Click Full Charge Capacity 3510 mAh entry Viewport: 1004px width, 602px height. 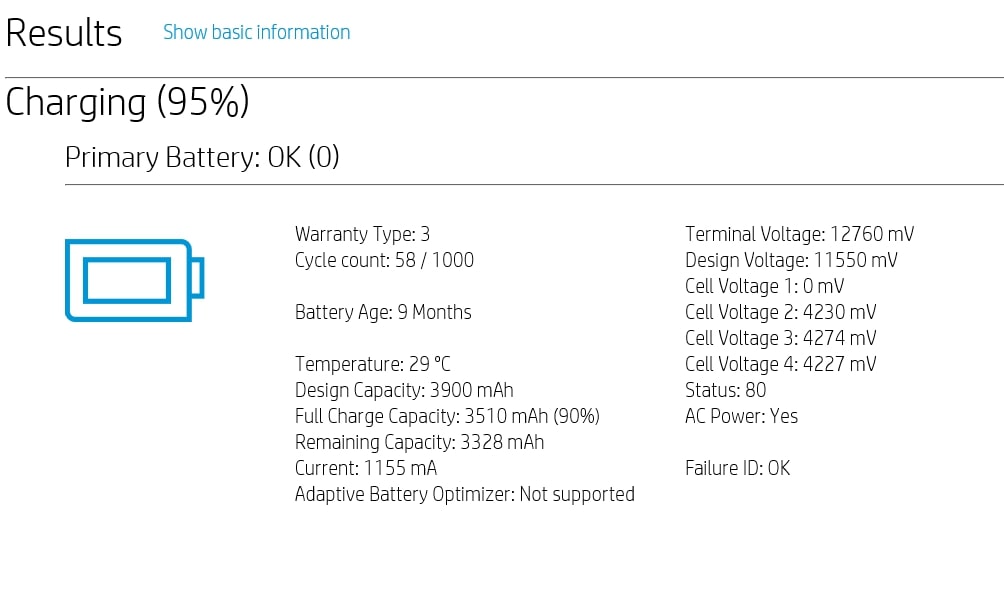pos(447,416)
